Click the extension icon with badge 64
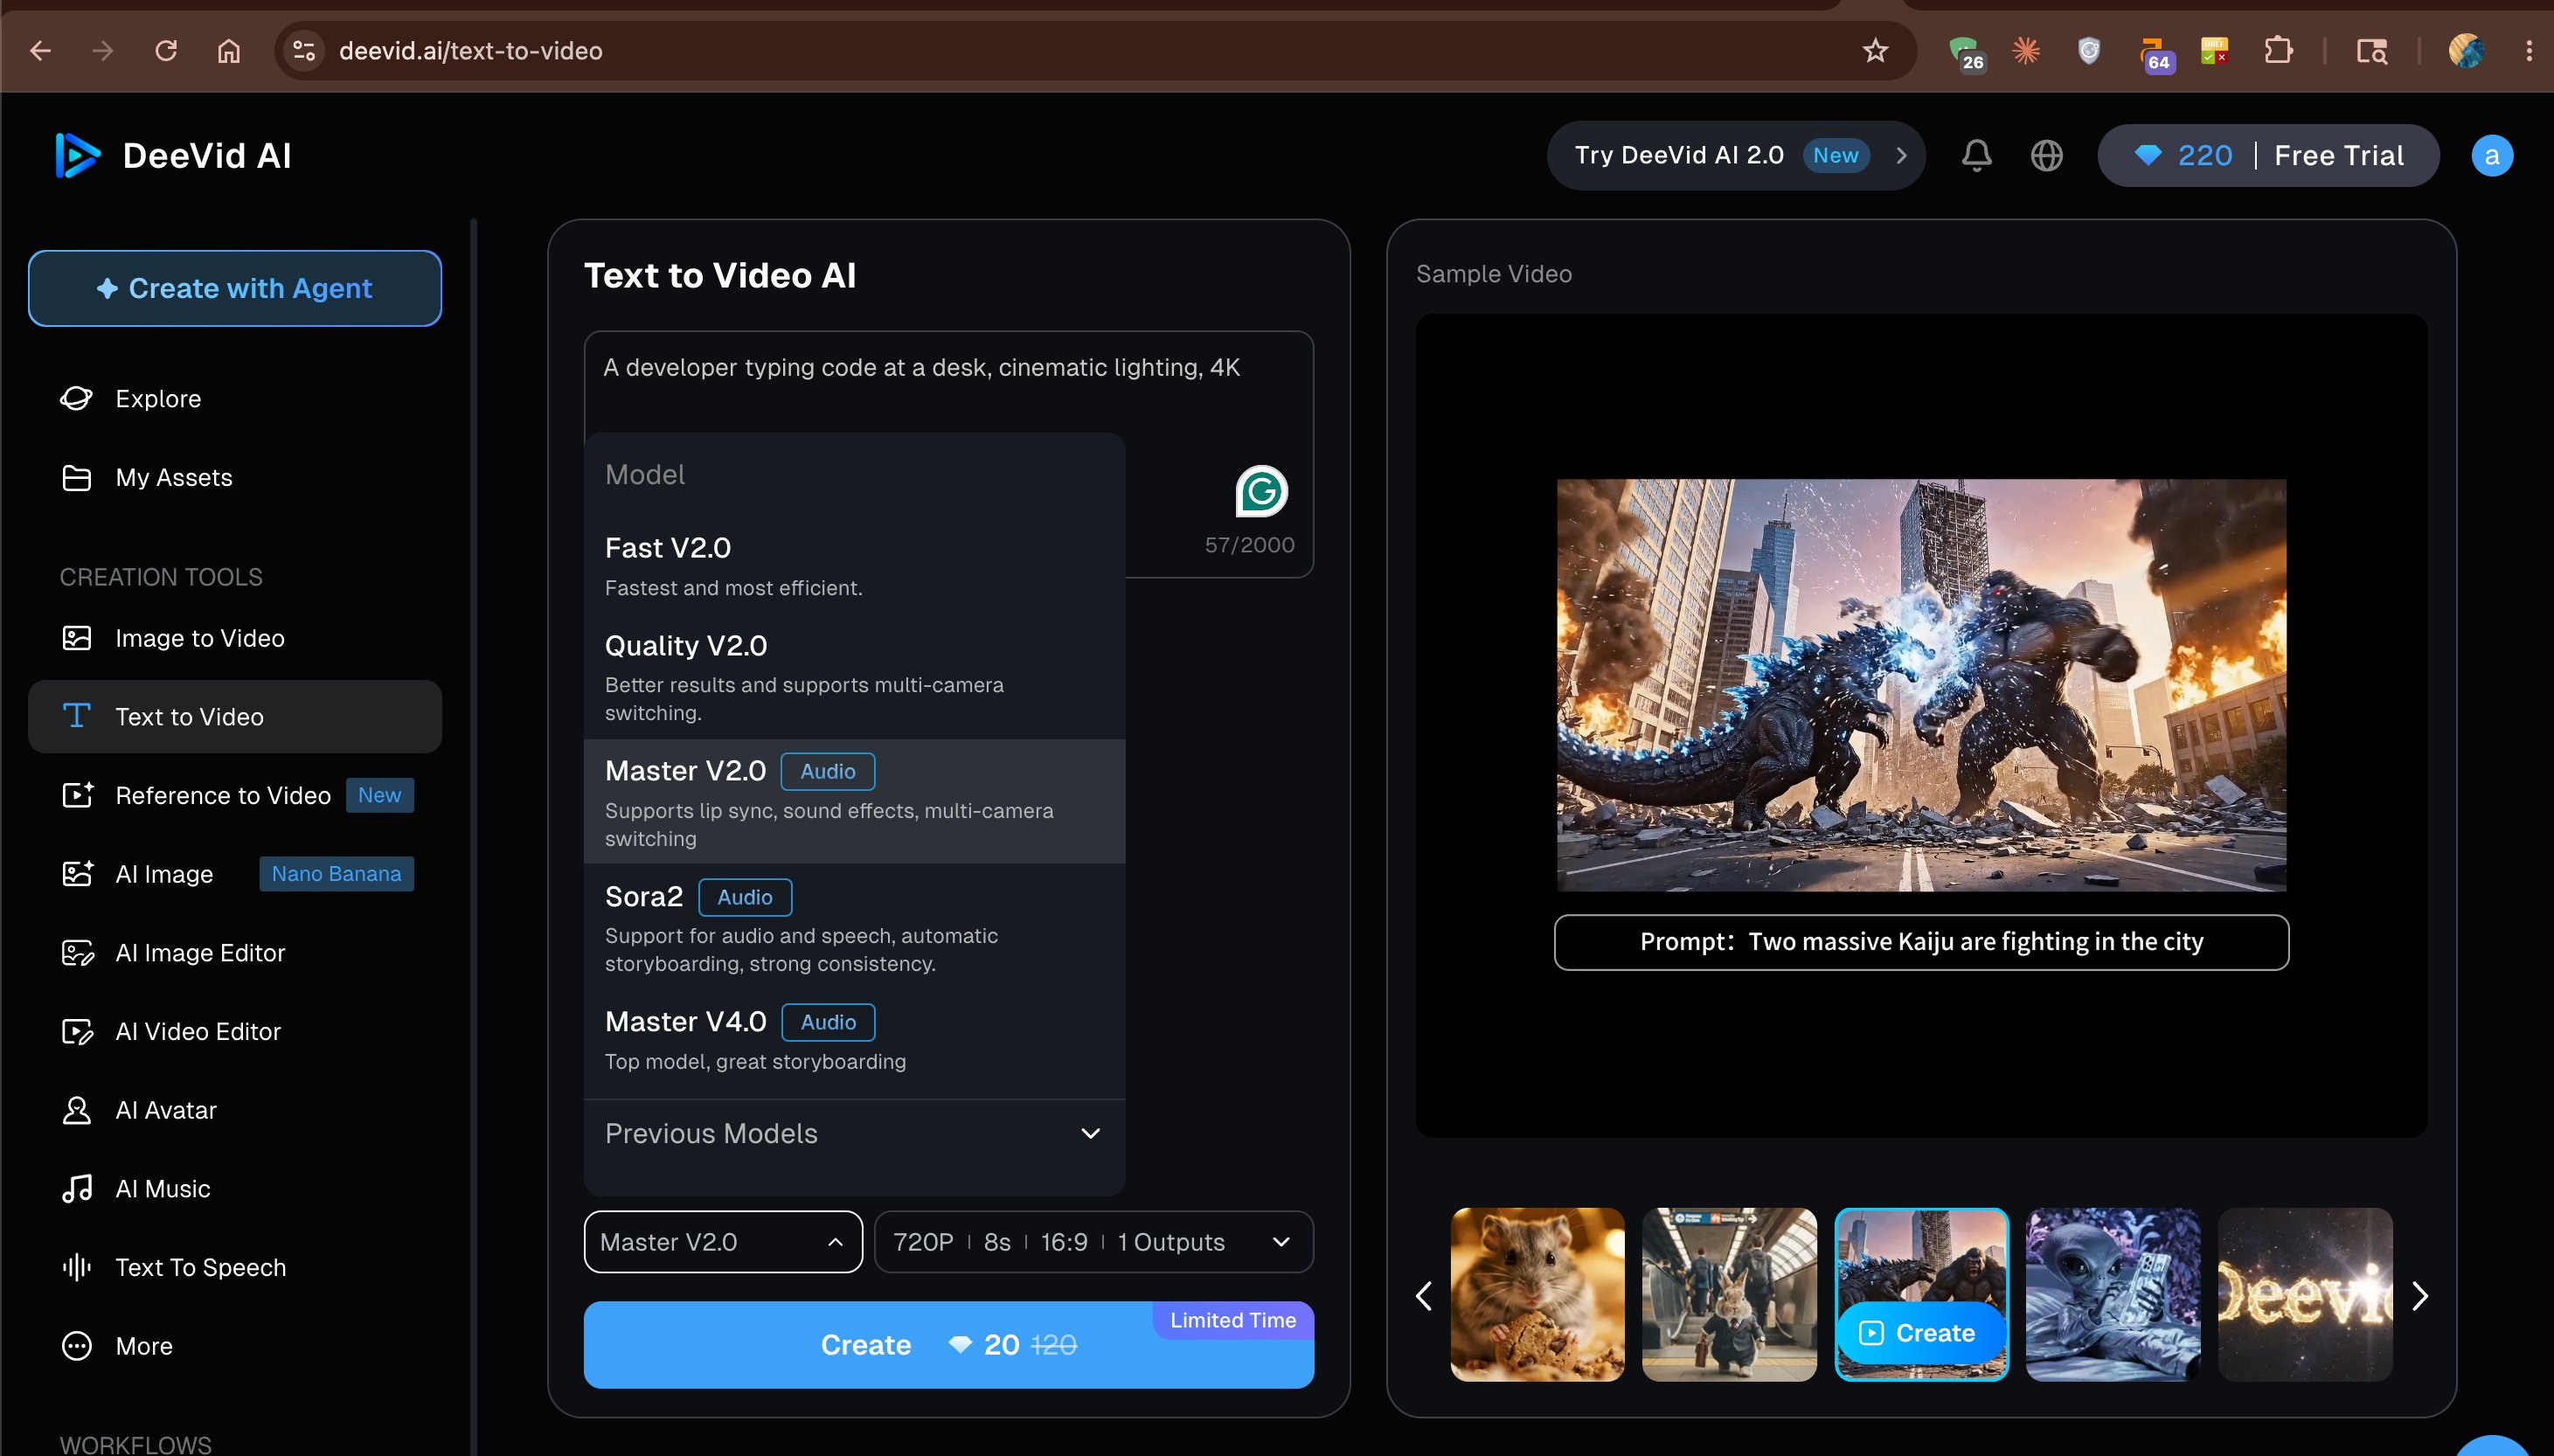 (2155, 53)
